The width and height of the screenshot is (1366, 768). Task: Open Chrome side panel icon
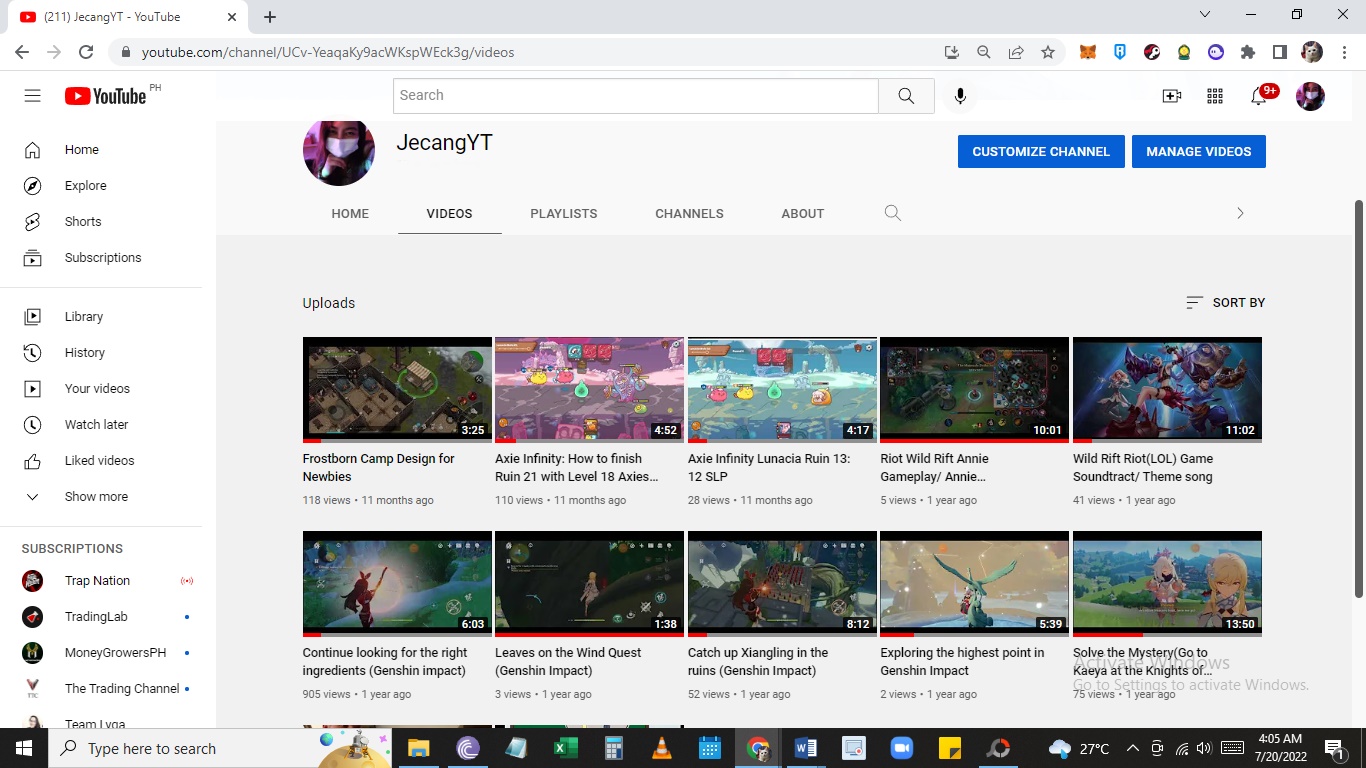tap(1279, 52)
